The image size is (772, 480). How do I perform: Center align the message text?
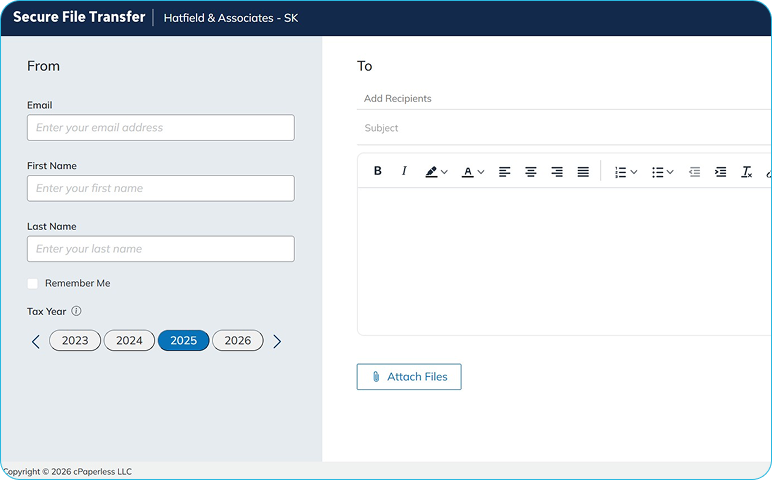coord(531,172)
